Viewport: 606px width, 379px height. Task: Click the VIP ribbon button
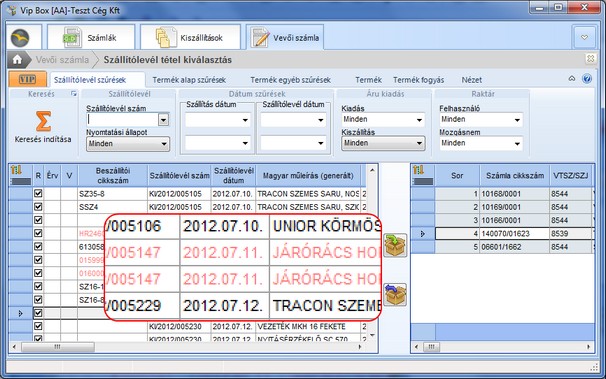(27, 79)
